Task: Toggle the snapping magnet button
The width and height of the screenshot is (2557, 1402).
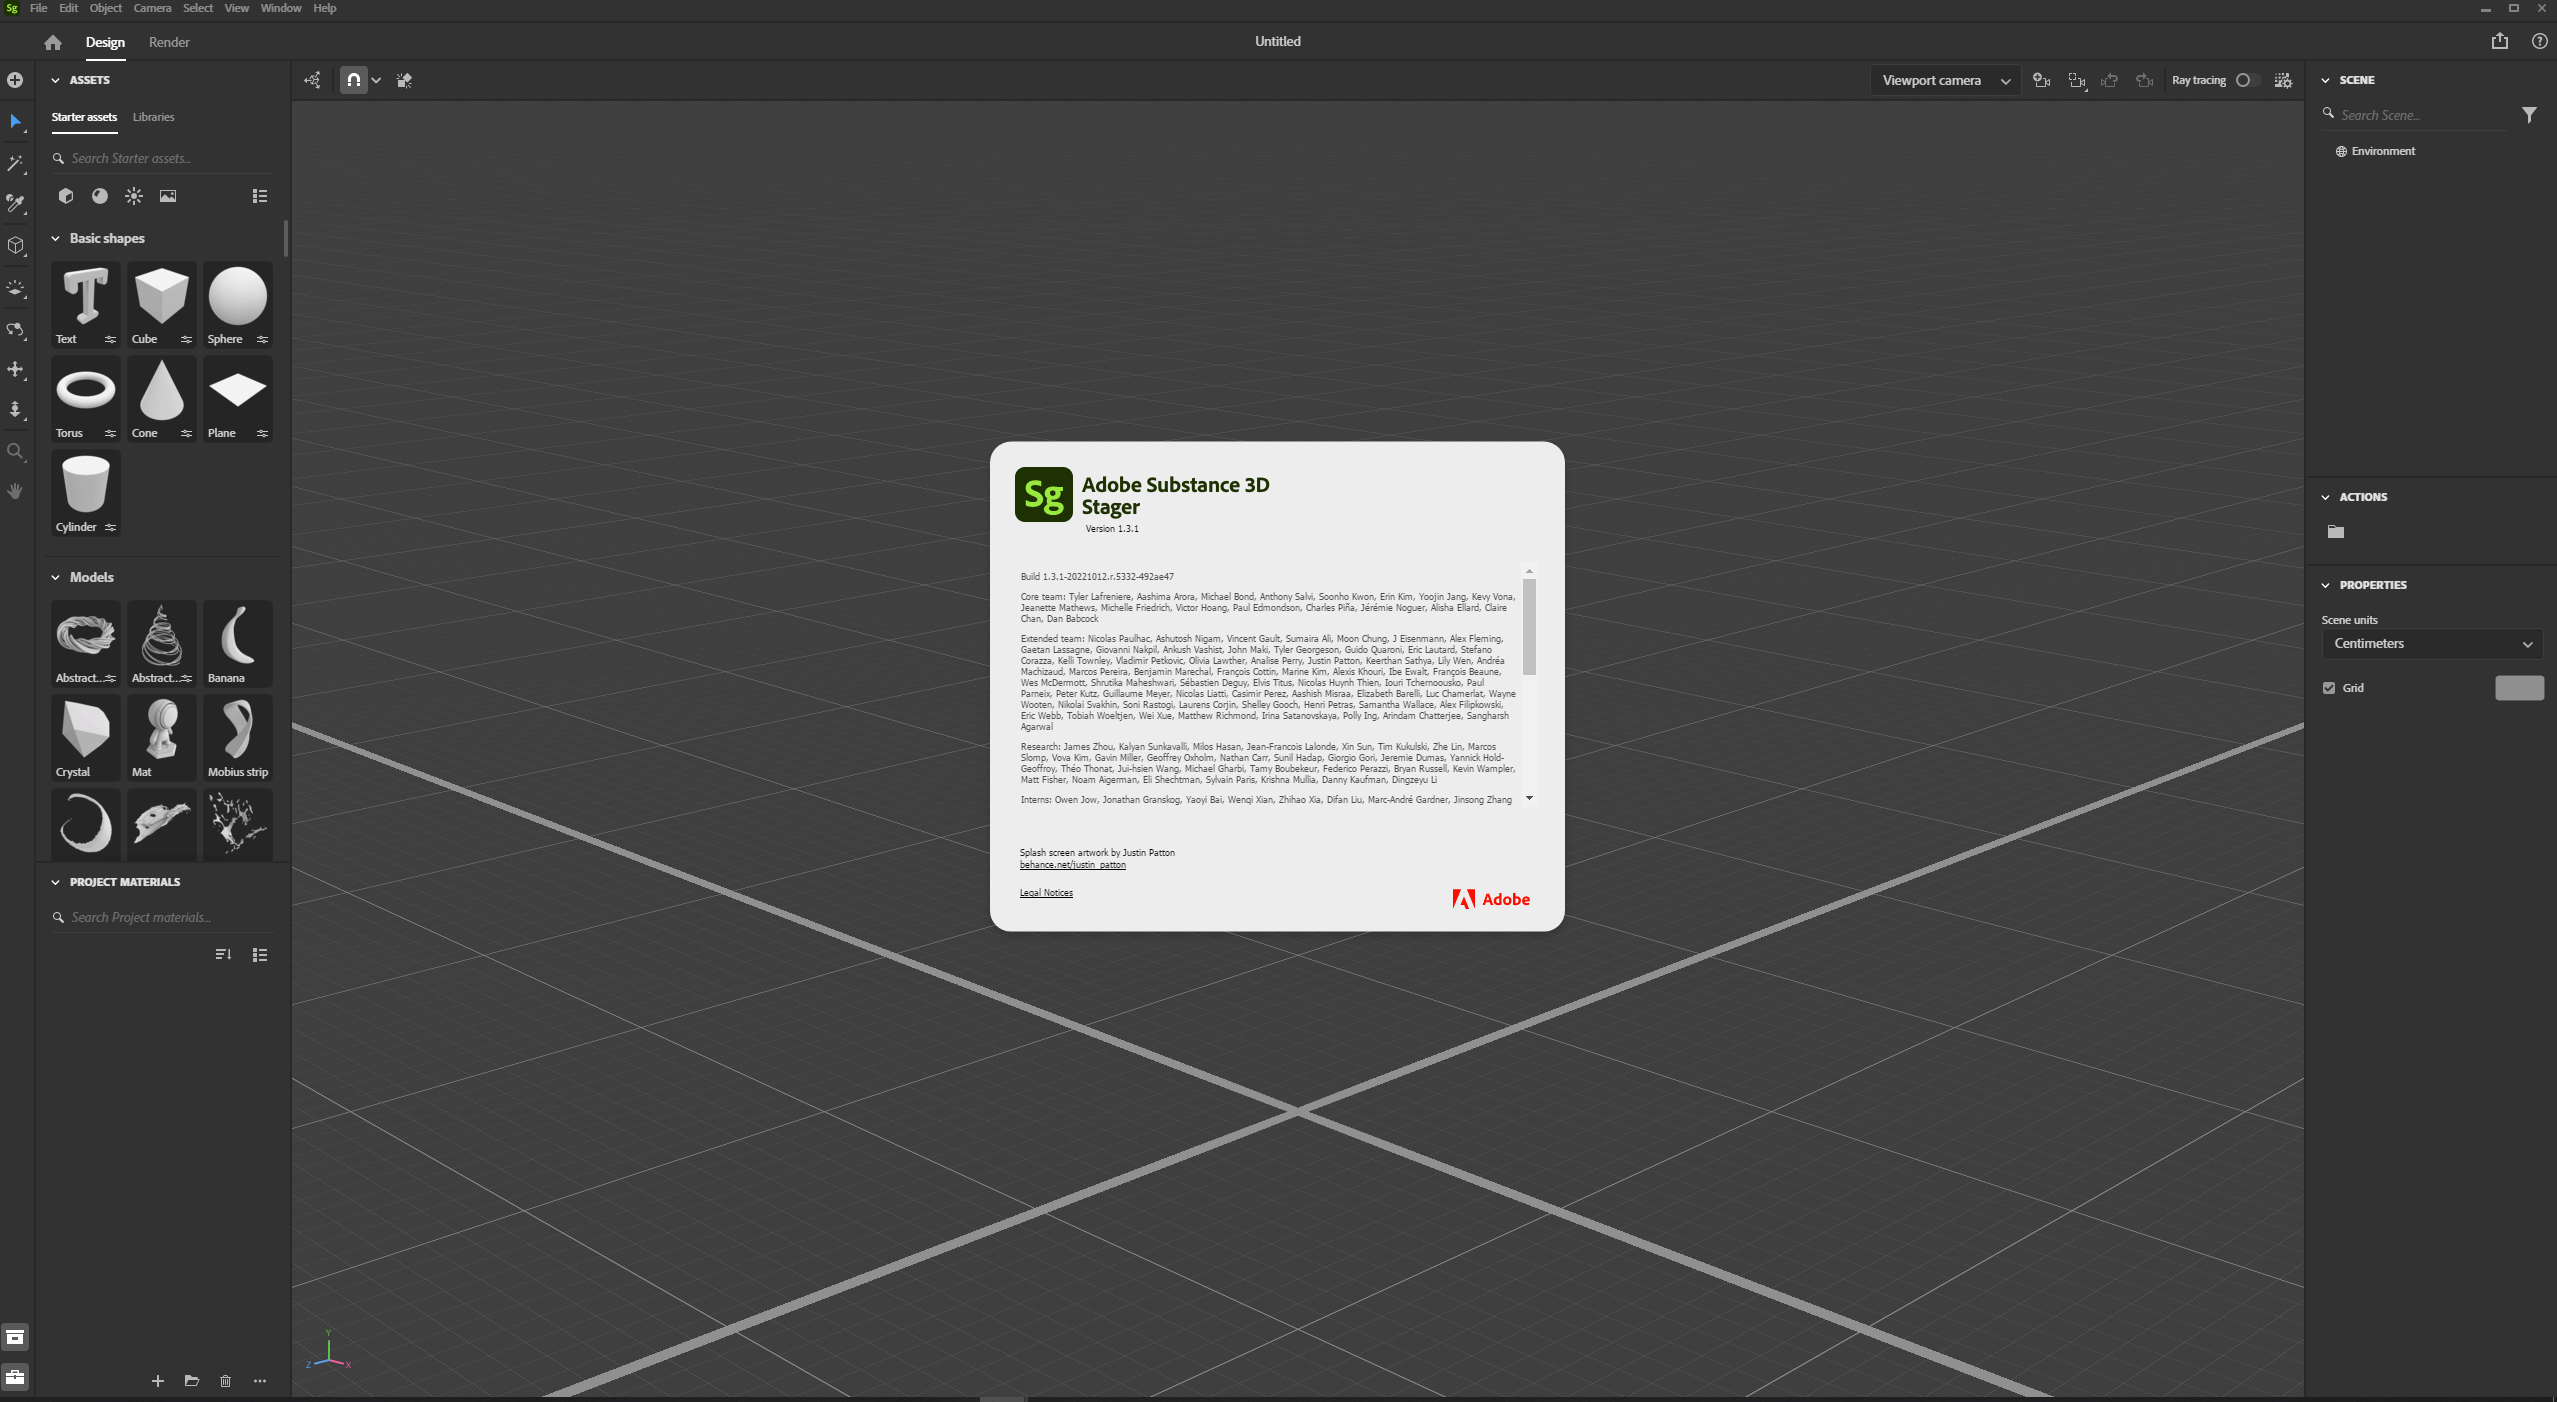Action: pyautogui.click(x=354, y=80)
